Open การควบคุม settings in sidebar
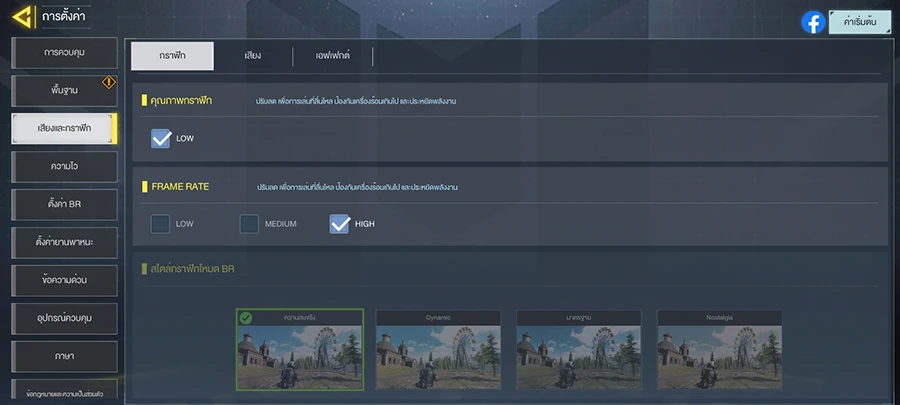Screen dimensions: 900x405 click(64, 52)
